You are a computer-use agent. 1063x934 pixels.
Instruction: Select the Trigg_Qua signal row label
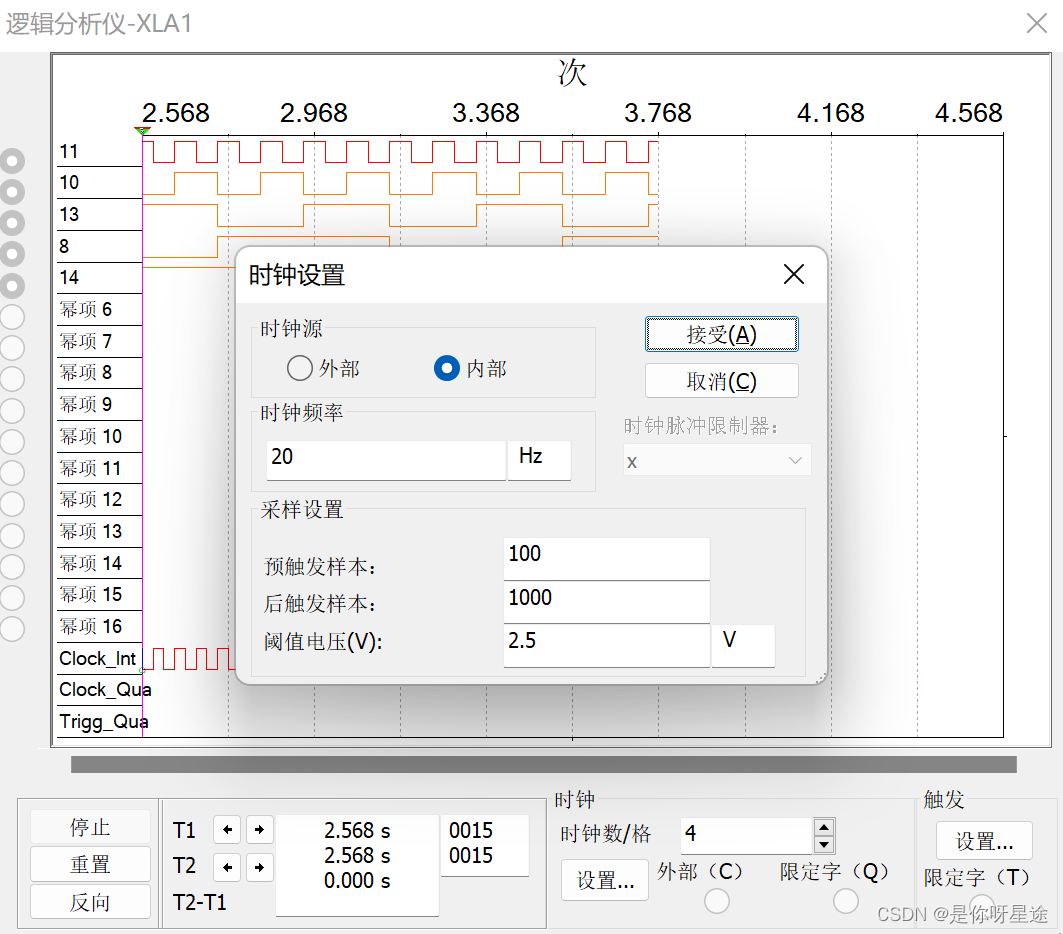point(104,721)
